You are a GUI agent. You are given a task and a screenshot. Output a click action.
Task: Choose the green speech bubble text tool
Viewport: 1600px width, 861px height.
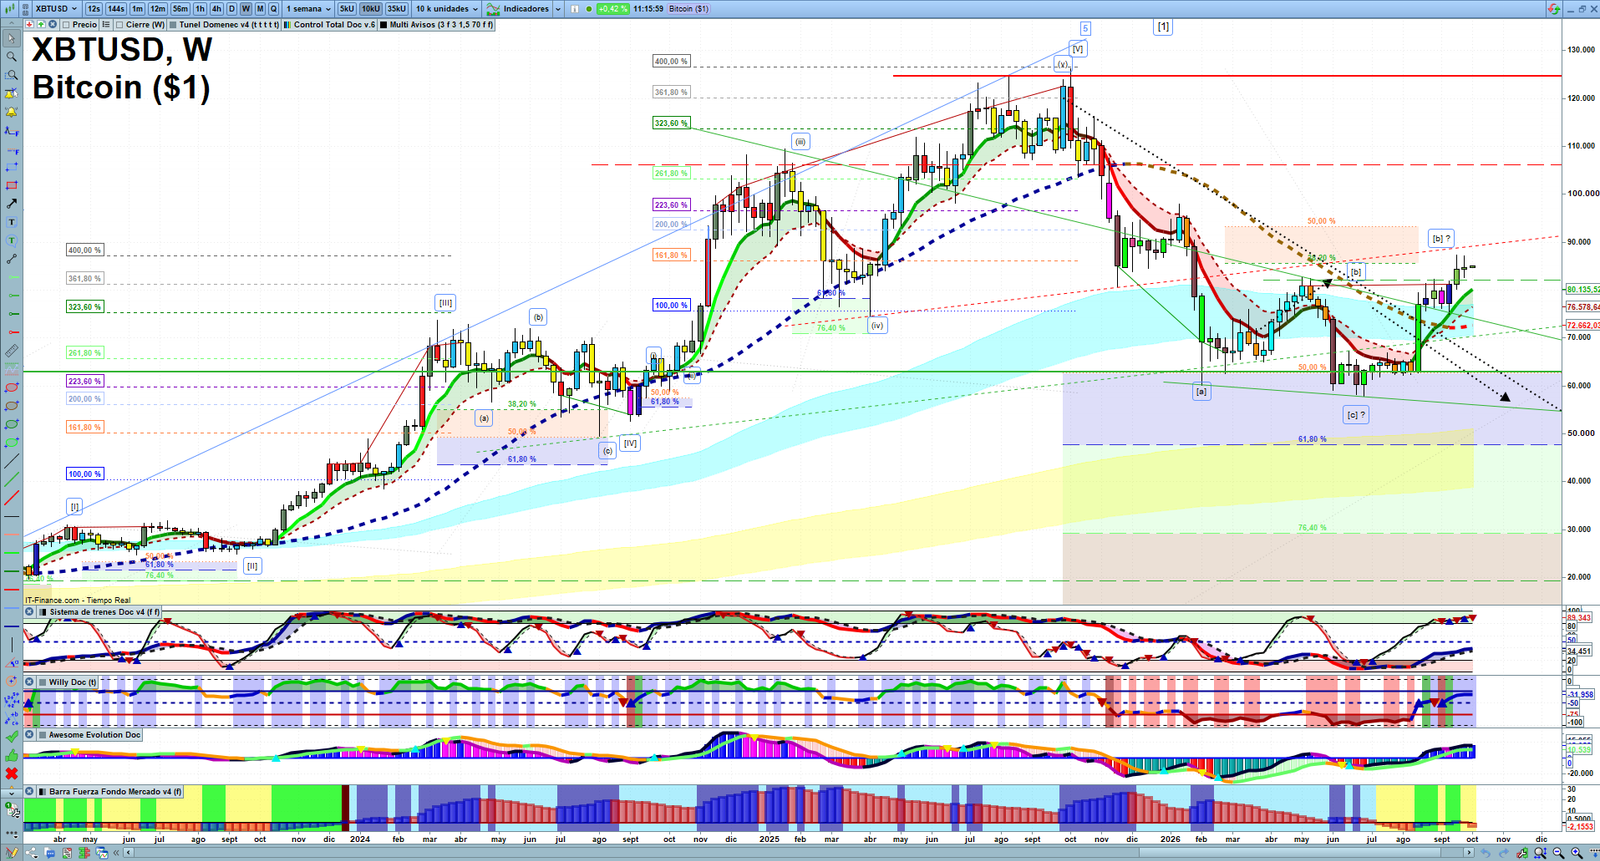[11, 240]
